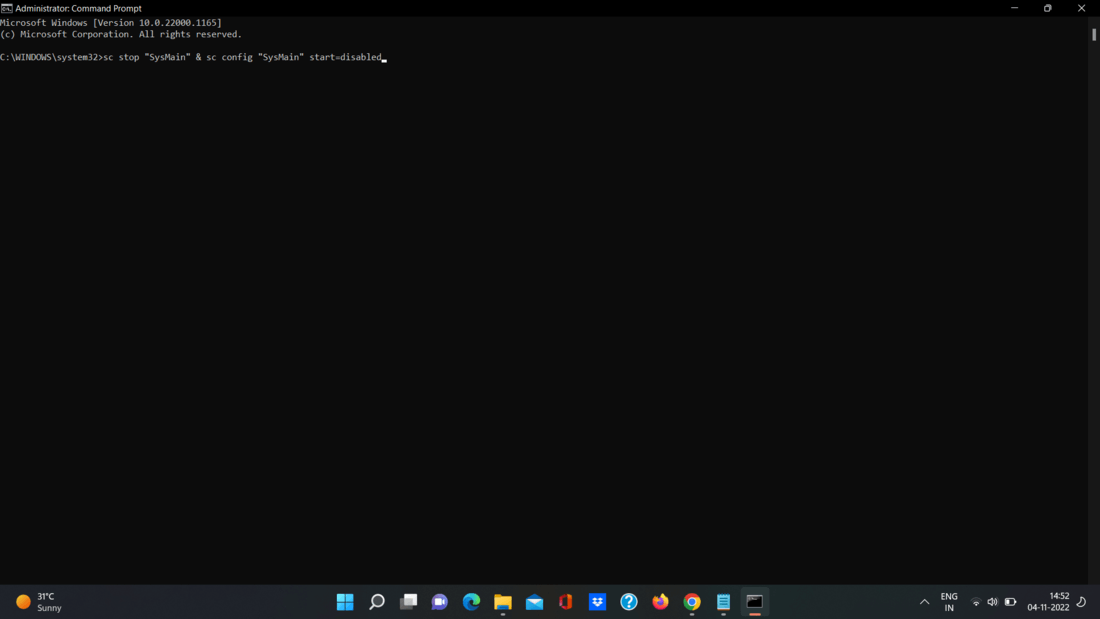Open Dropbox from the taskbar

pos(597,601)
